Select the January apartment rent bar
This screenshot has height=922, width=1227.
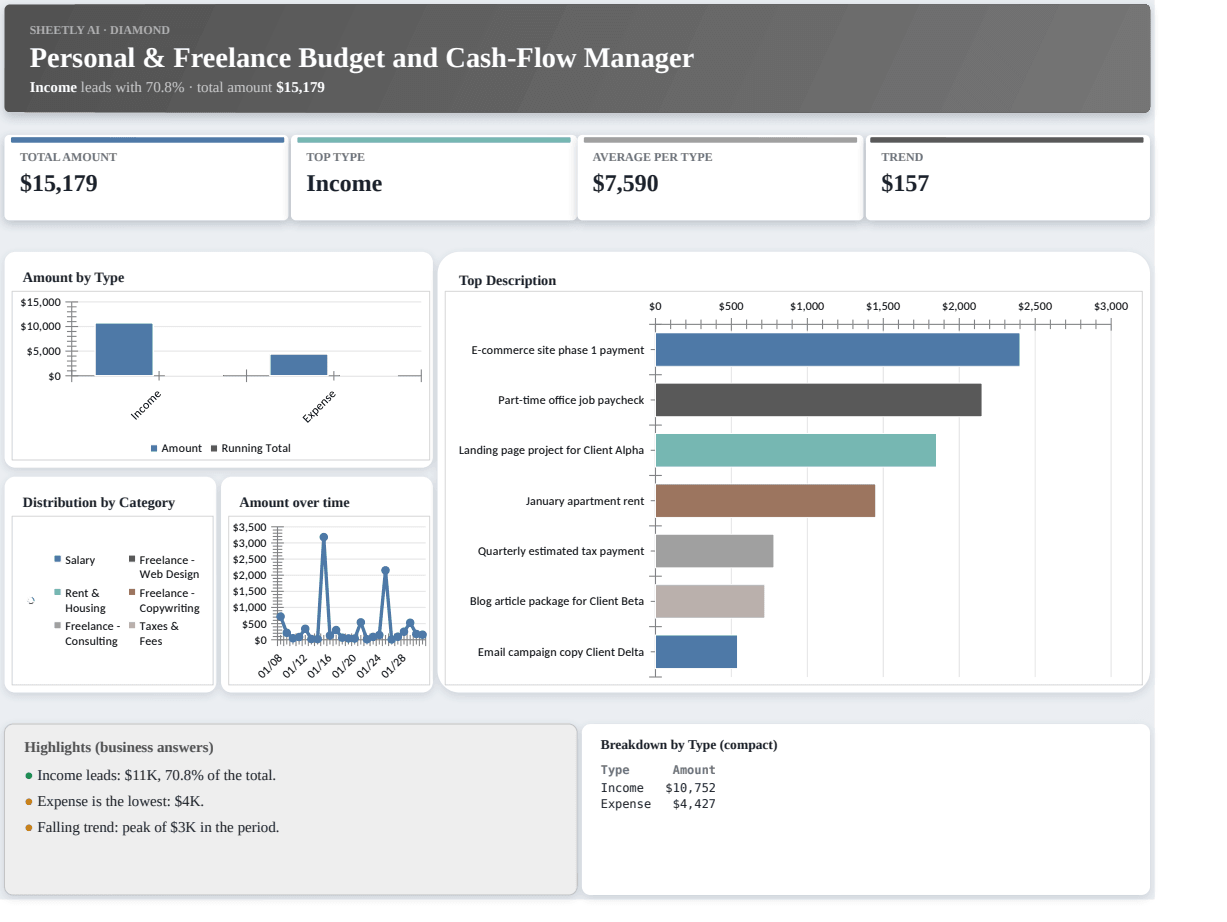click(x=765, y=501)
